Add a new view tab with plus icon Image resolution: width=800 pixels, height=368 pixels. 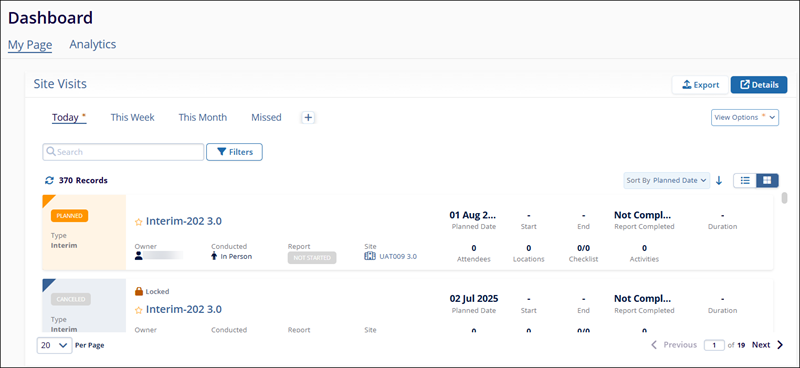(x=308, y=118)
